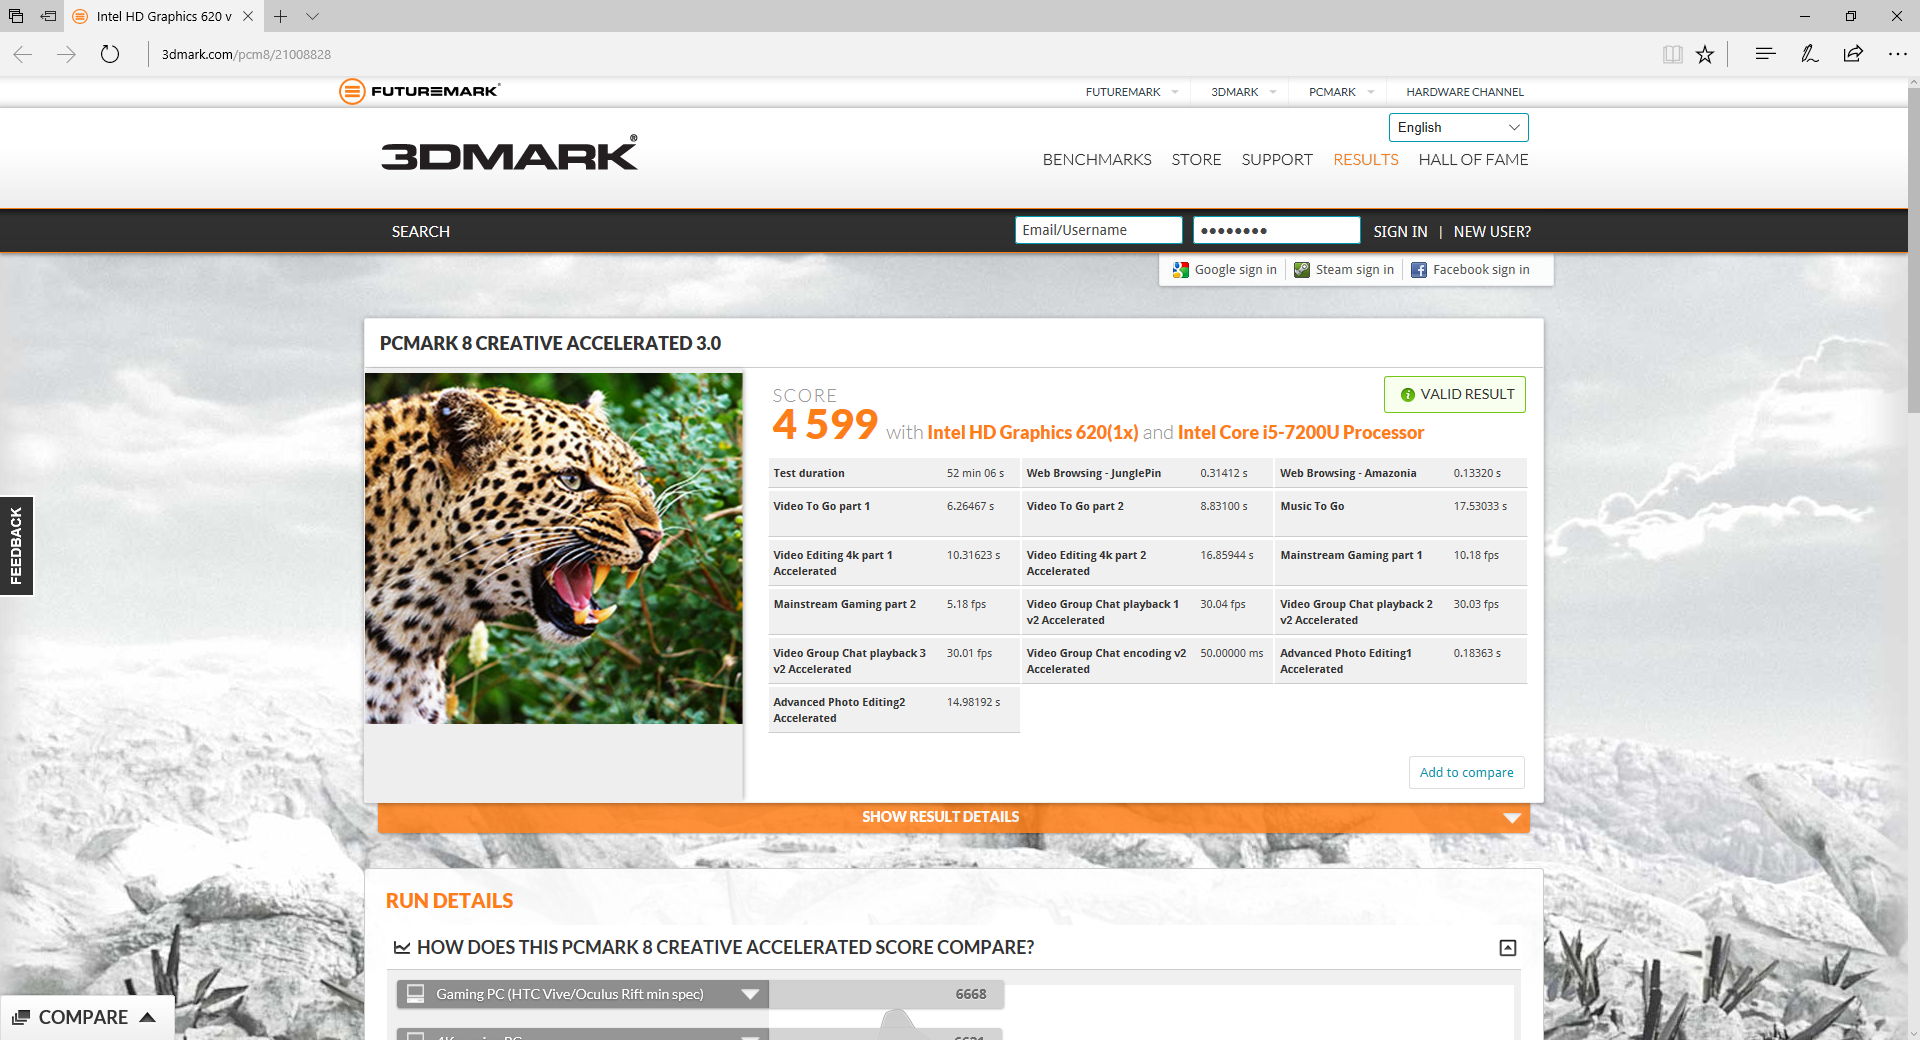1920x1040 pixels.
Task: Open the 3DMARK top menu
Action: pos(1243,92)
